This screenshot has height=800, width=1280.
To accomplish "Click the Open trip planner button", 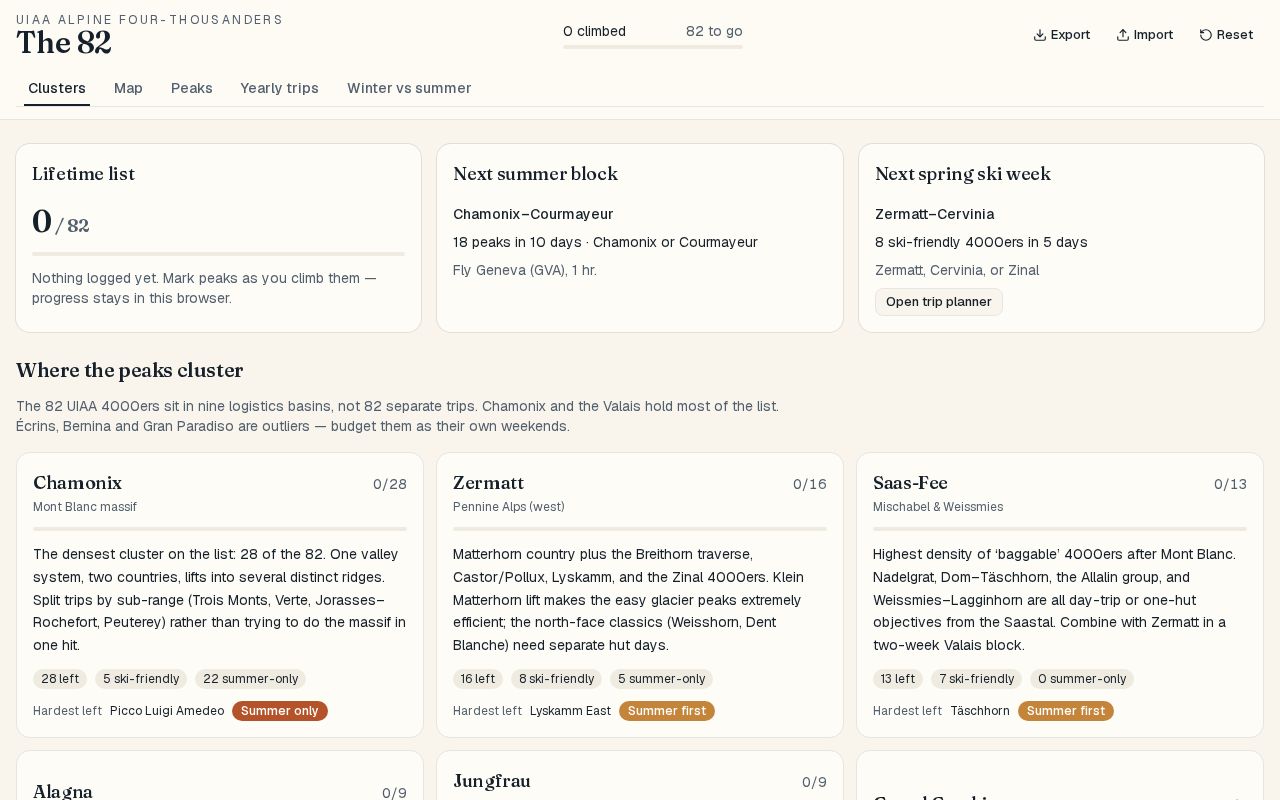I will 939,302.
